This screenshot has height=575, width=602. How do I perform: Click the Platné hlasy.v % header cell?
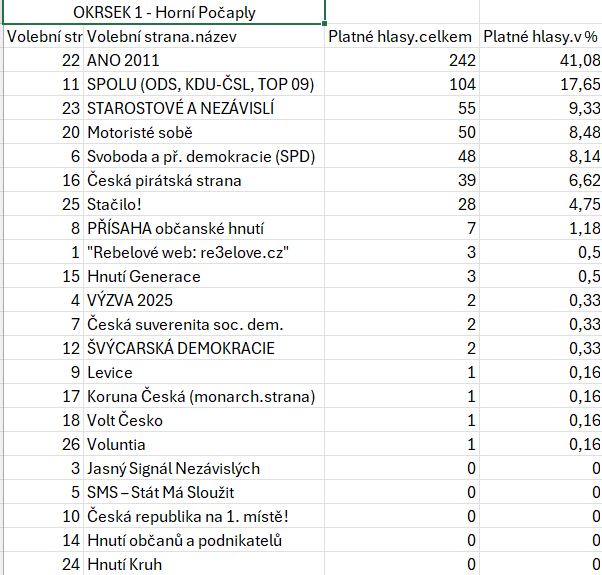point(540,37)
